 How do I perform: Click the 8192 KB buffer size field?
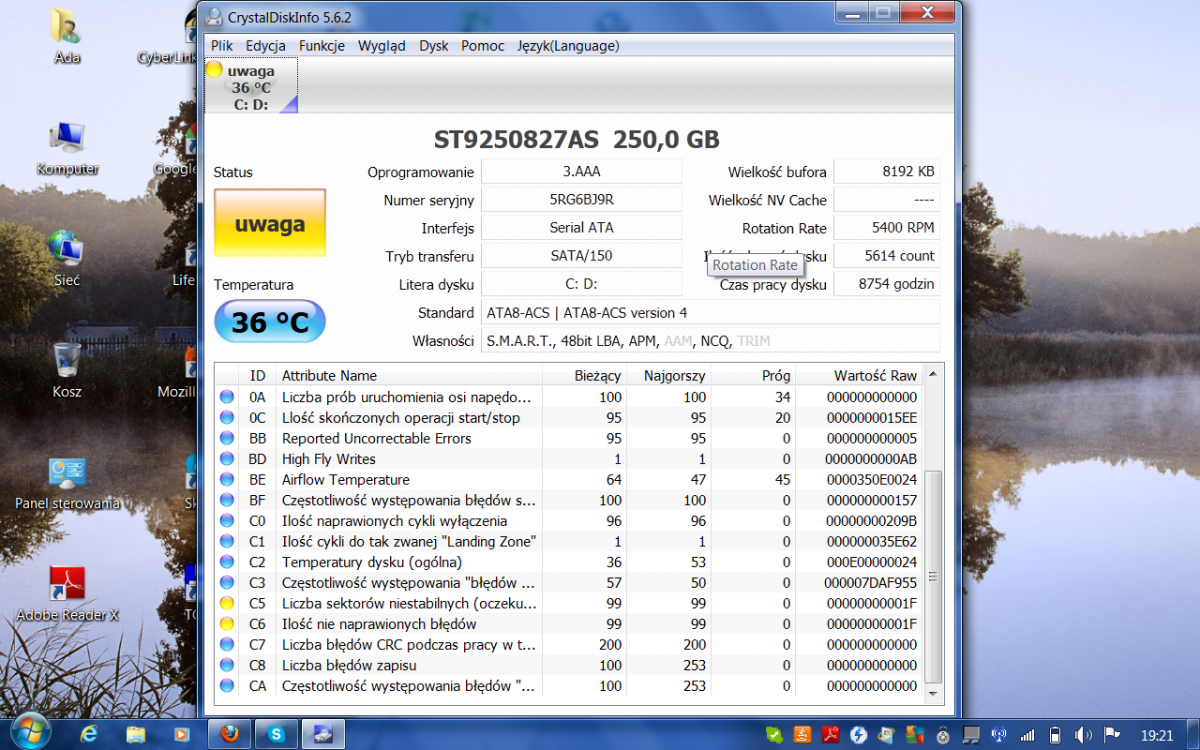(x=887, y=172)
